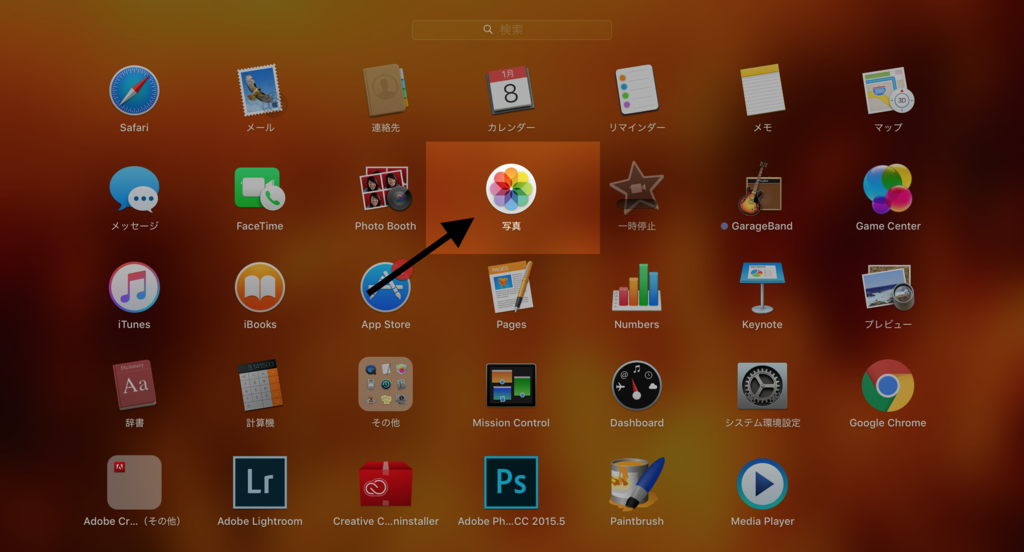Screen dimensions: 1024x552
Task: Launch GarageBand
Action: tap(760, 189)
